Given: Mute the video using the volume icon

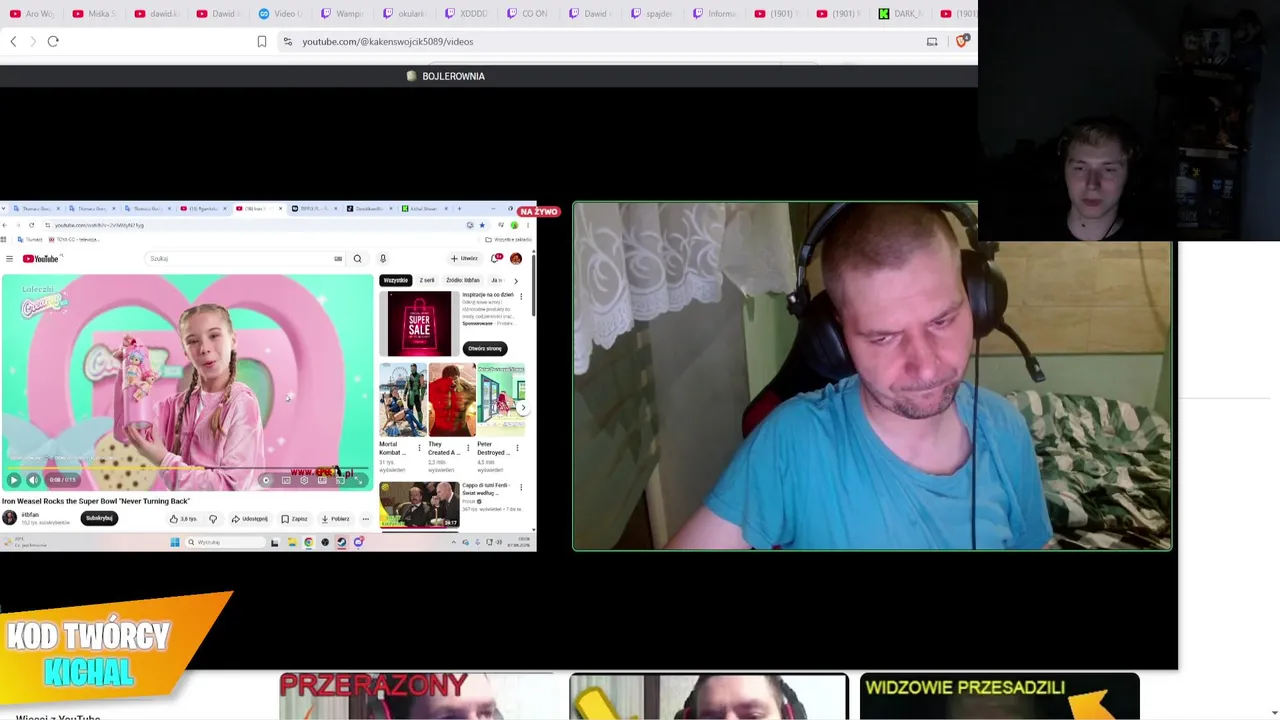Looking at the screenshot, I should pos(33,480).
